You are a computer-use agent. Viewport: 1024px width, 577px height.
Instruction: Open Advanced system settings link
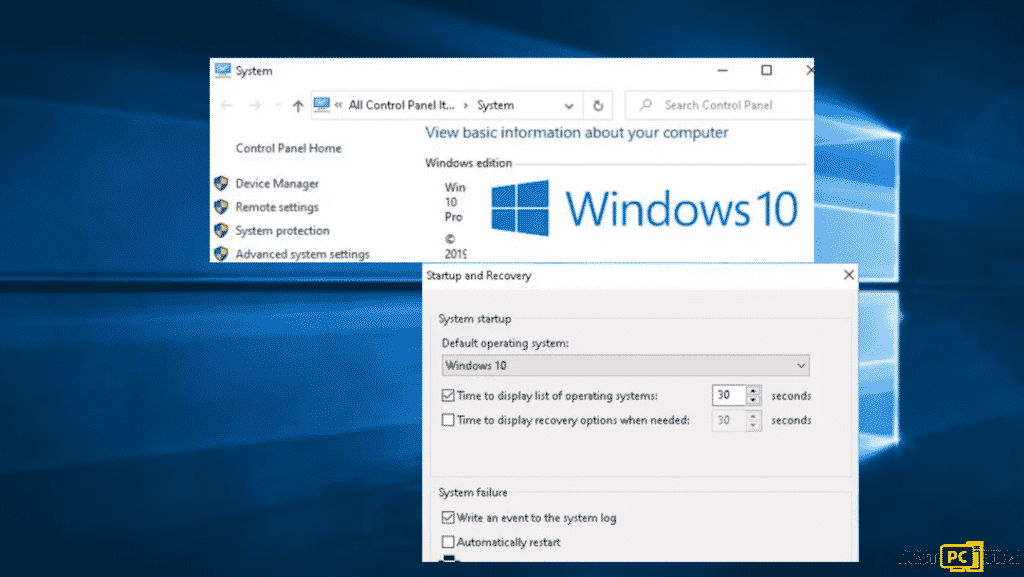pyautogui.click(x=302, y=254)
